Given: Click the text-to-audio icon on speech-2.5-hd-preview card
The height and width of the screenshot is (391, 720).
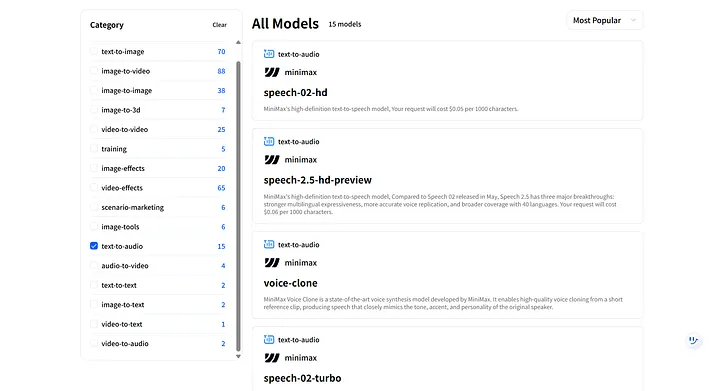Looking at the screenshot, I should 269,141.
